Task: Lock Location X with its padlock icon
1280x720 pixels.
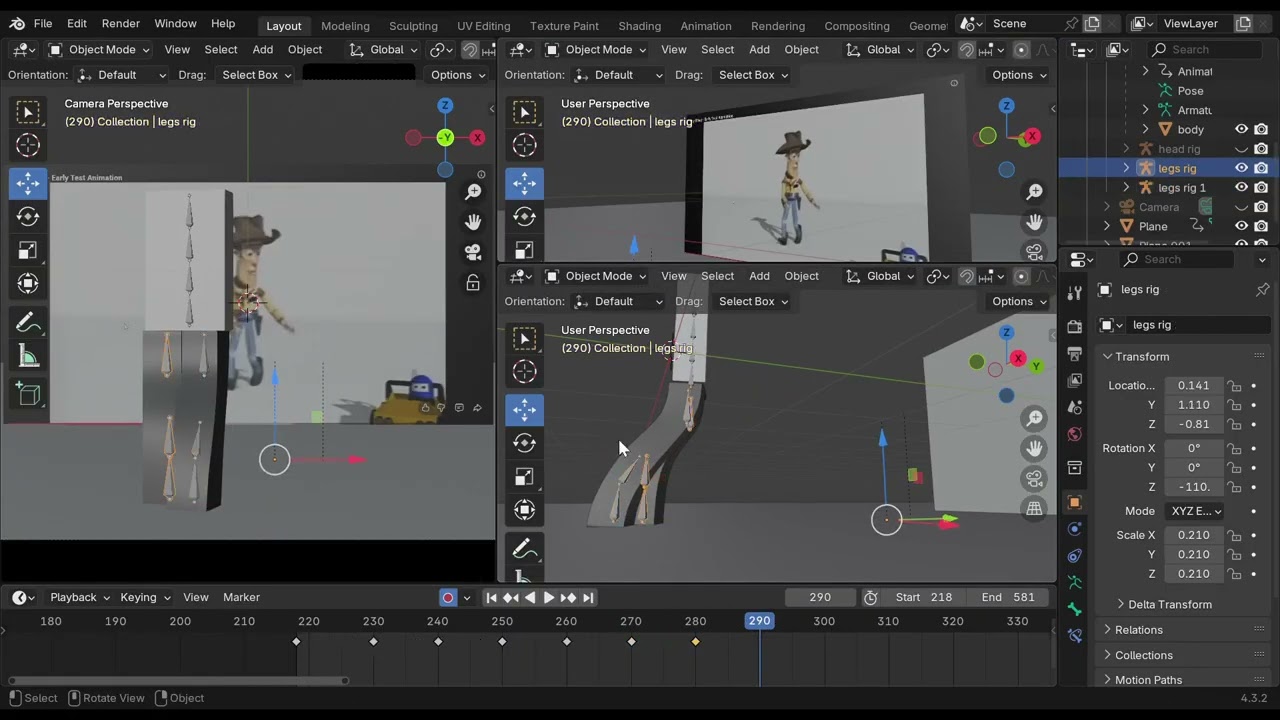Action: click(1235, 386)
